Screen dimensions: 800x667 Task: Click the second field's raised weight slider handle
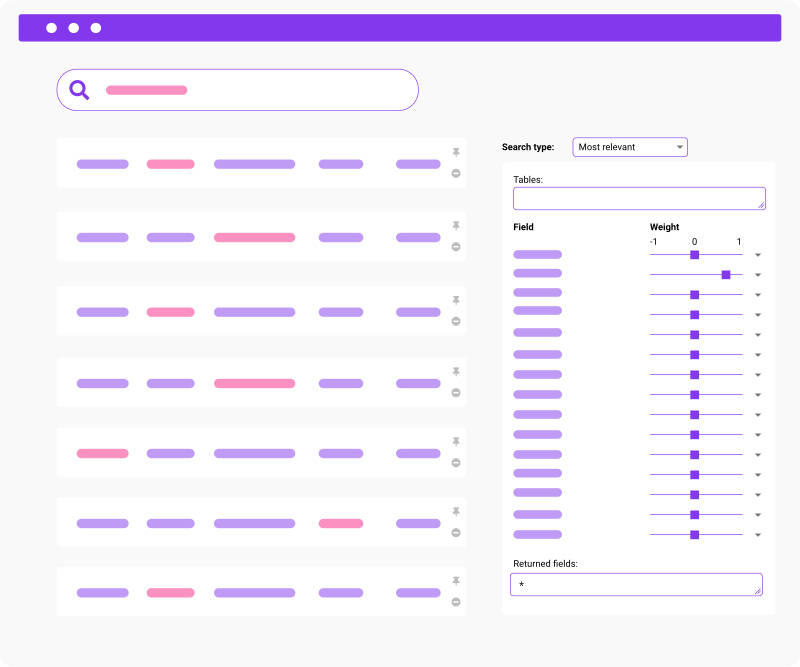pos(726,274)
